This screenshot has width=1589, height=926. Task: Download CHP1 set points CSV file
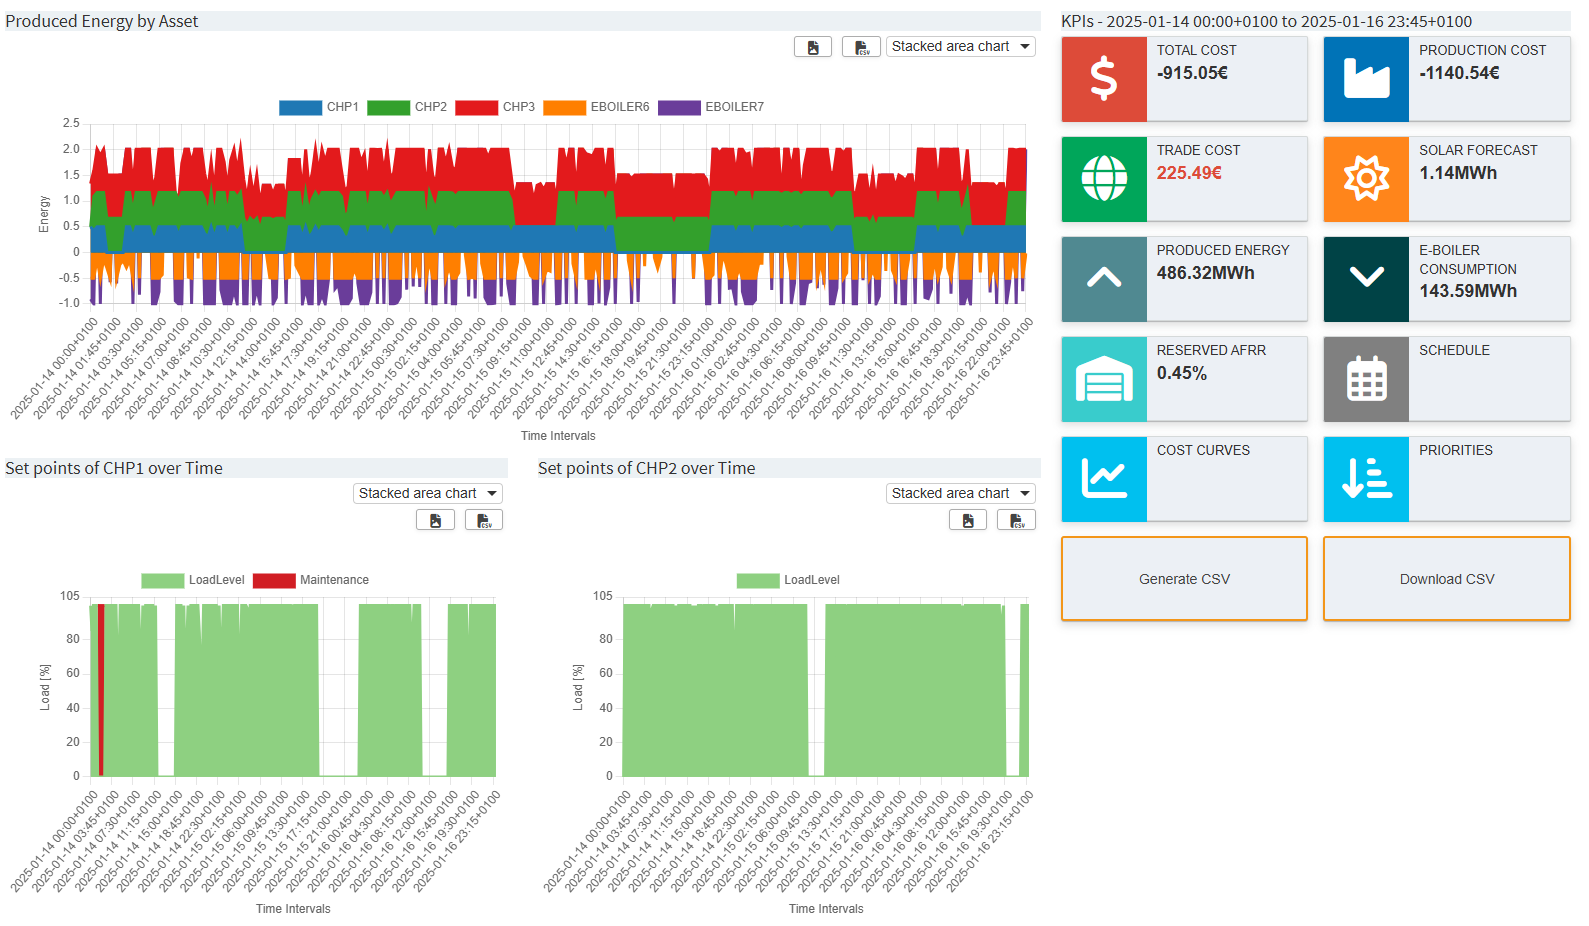[484, 520]
